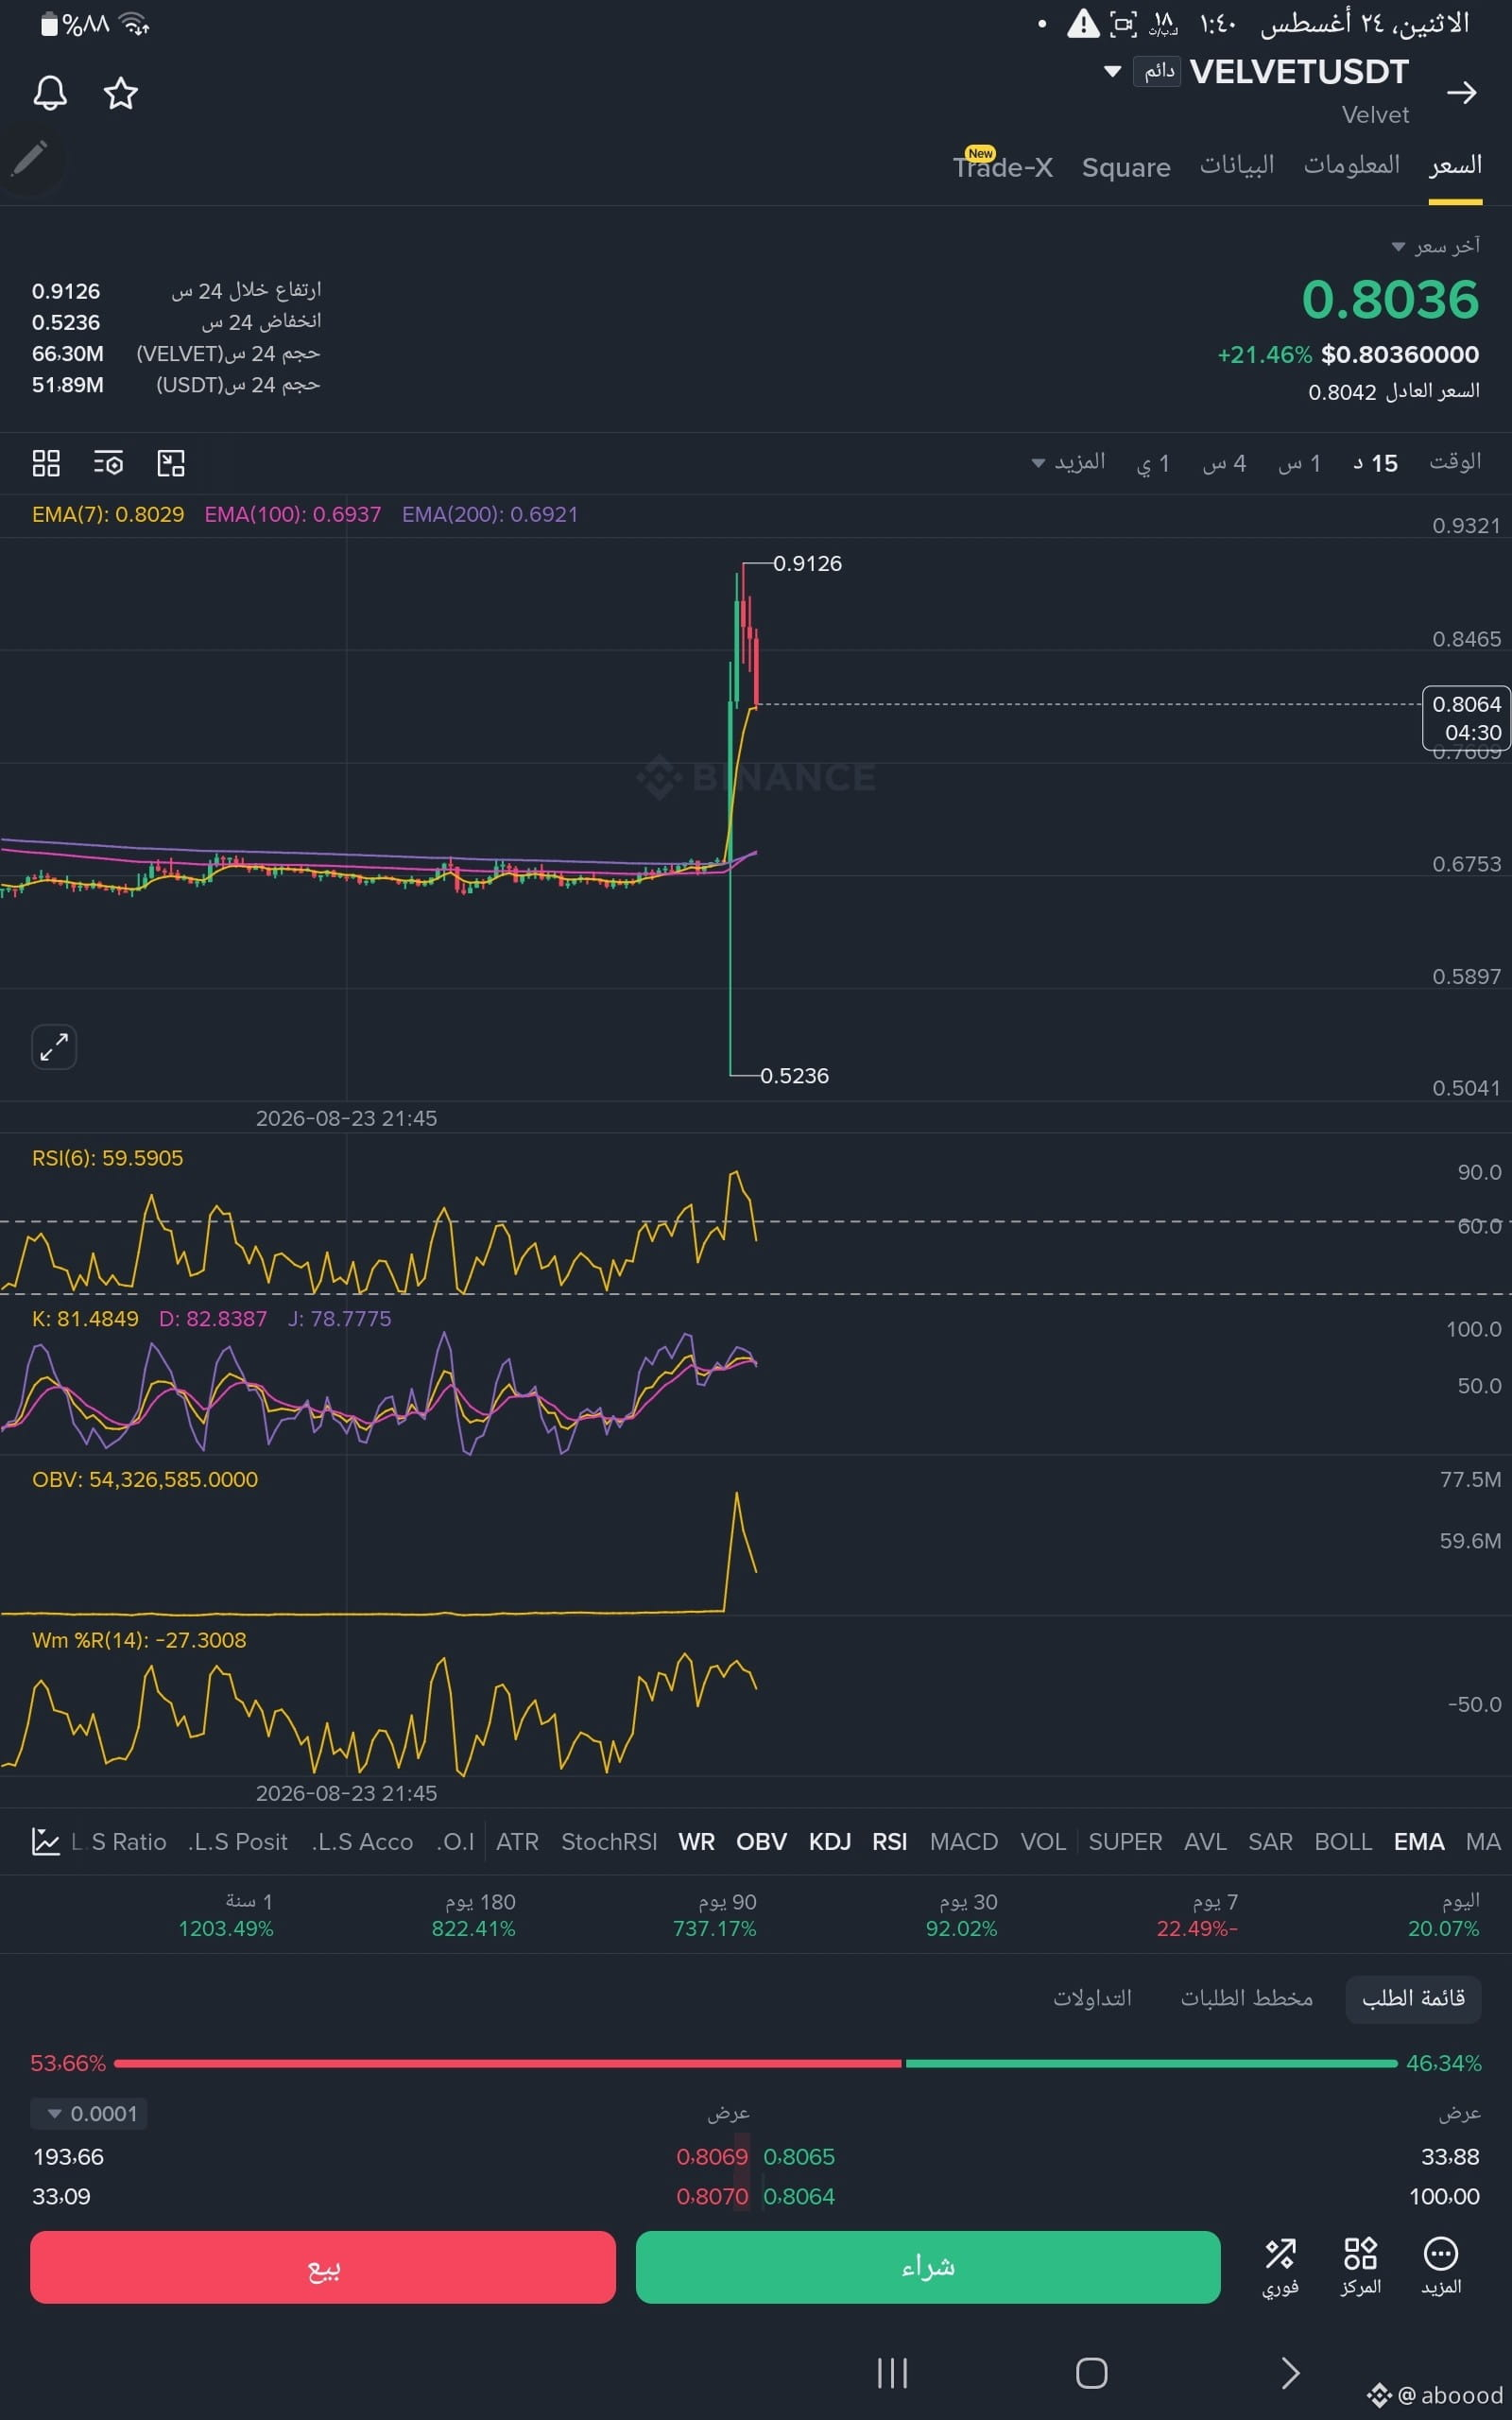
Task: Tap the green buy (شراء) button
Action: tap(928, 2266)
